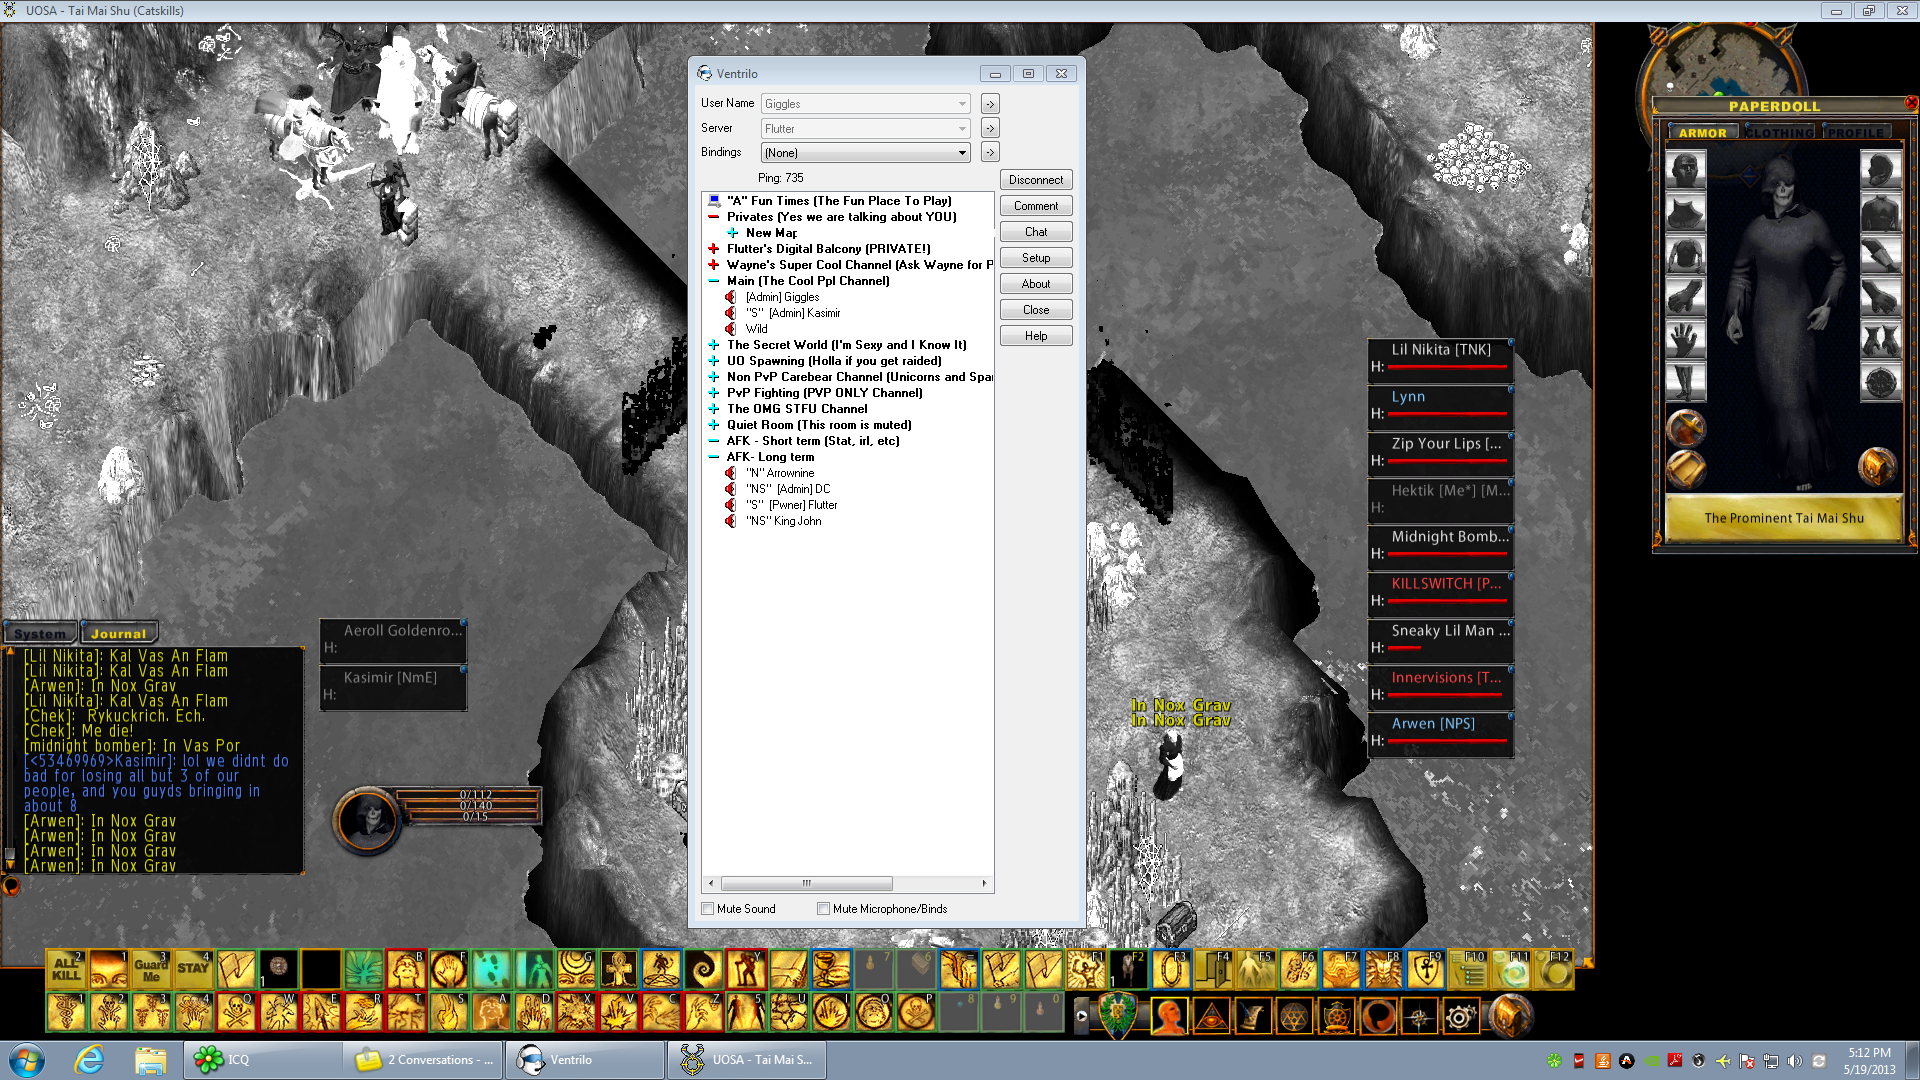Click the Comment button

point(1036,206)
